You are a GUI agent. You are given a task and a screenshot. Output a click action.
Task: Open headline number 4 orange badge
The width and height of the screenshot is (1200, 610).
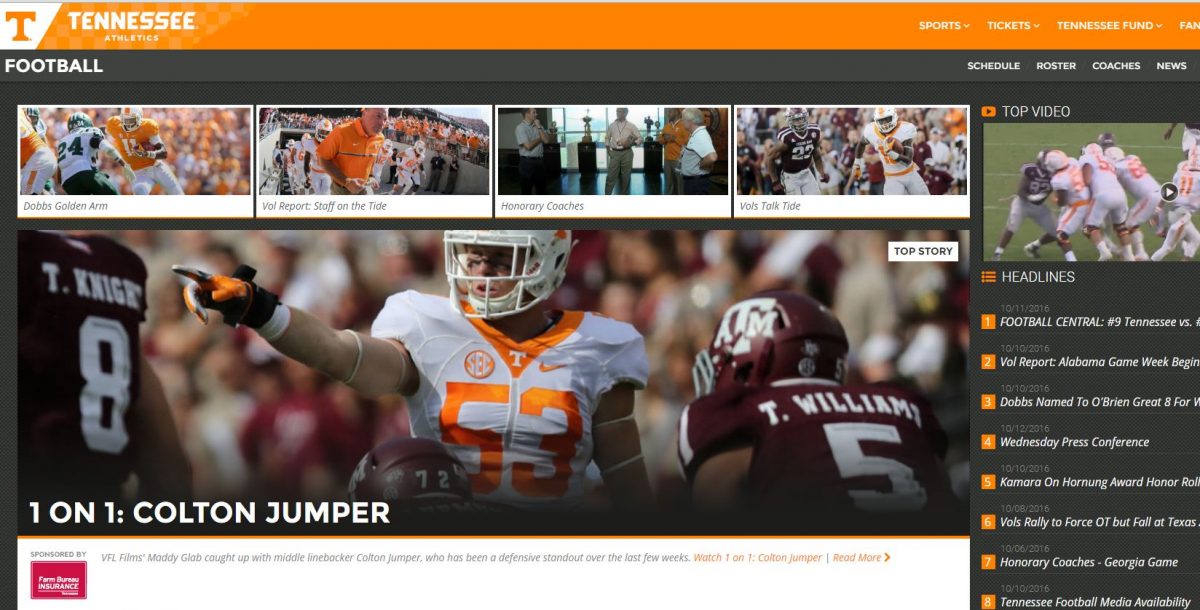click(988, 442)
